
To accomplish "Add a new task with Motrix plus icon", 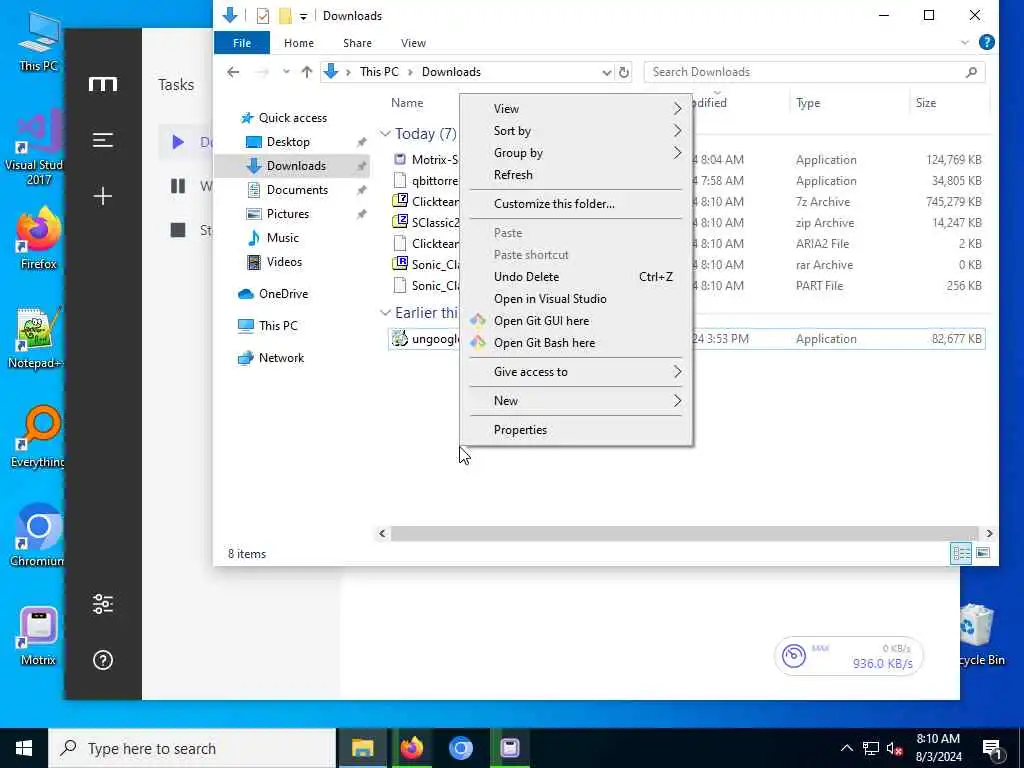I will pos(103,196).
